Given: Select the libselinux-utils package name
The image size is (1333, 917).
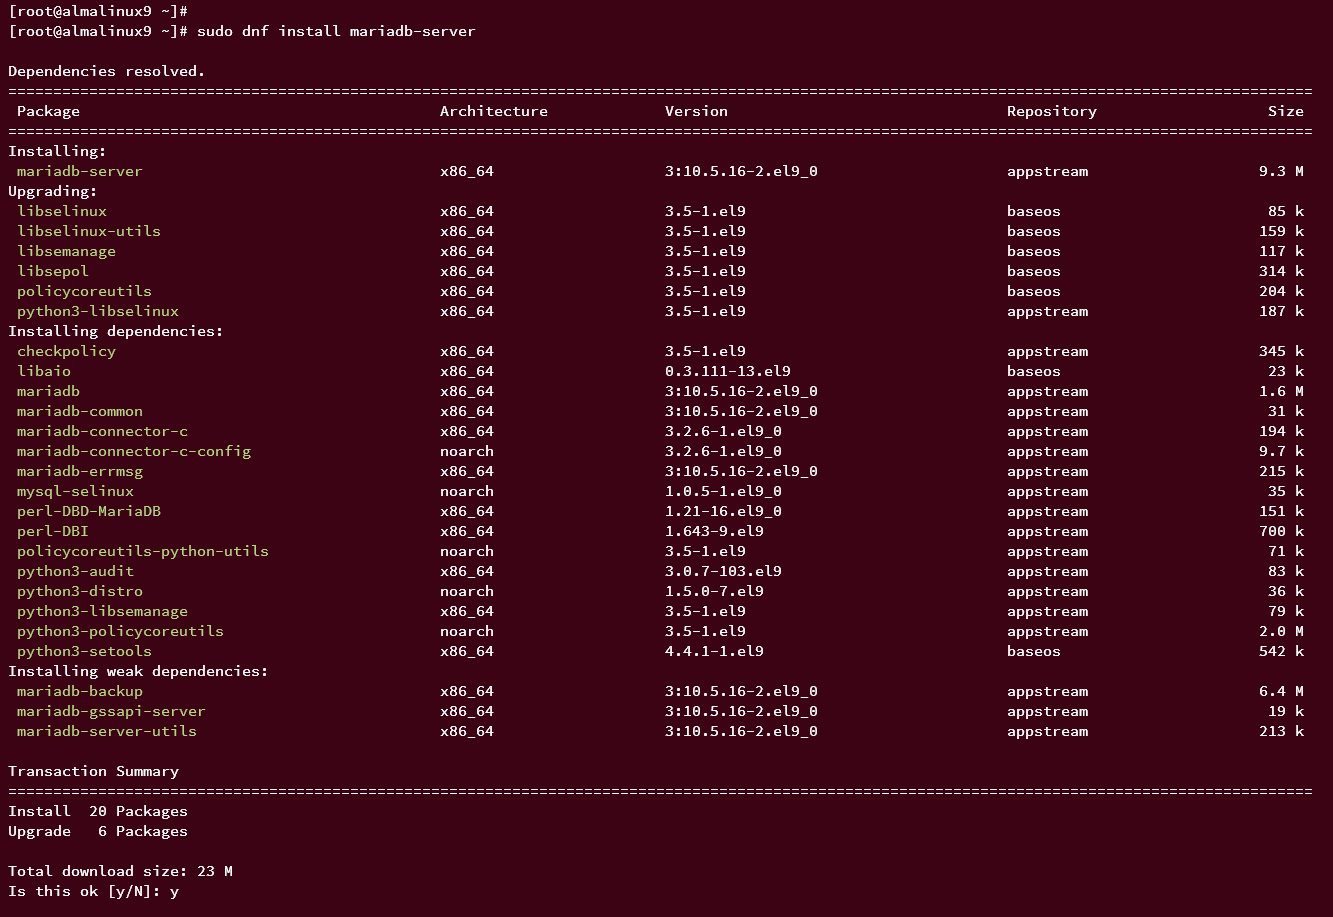Looking at the screenshot, I should [x=89, y=231].
